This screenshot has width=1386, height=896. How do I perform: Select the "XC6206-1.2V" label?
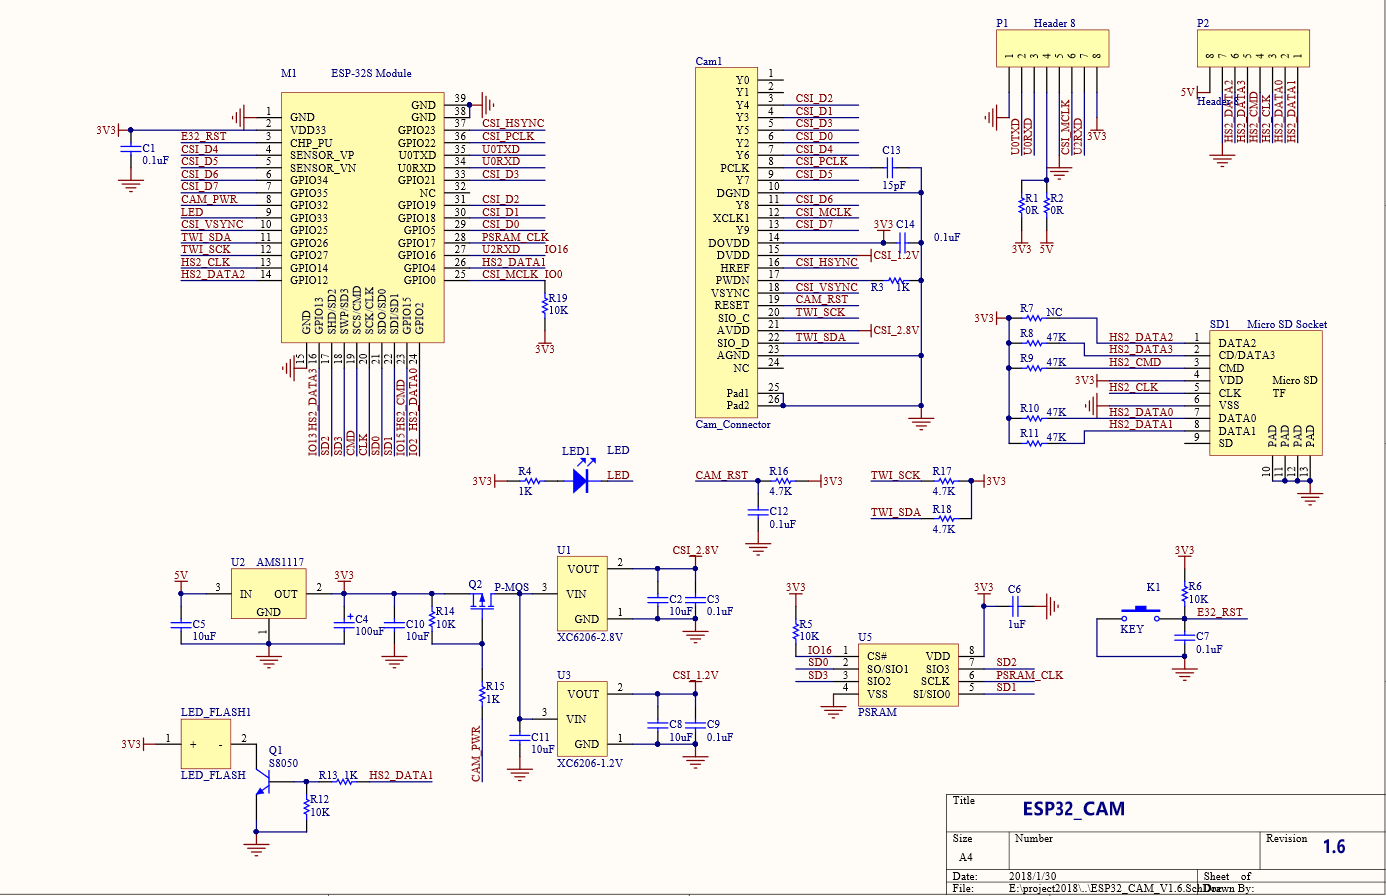[x=590, y=763]
